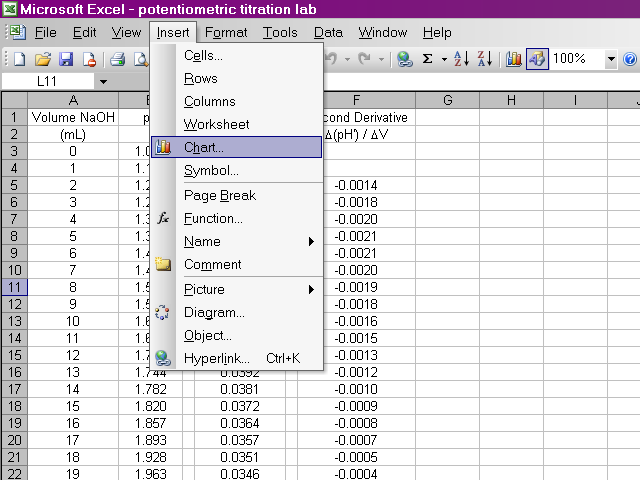Click the Zoom percentage field
The height and width of the screenshot is (480, 640).
(578, 59)
